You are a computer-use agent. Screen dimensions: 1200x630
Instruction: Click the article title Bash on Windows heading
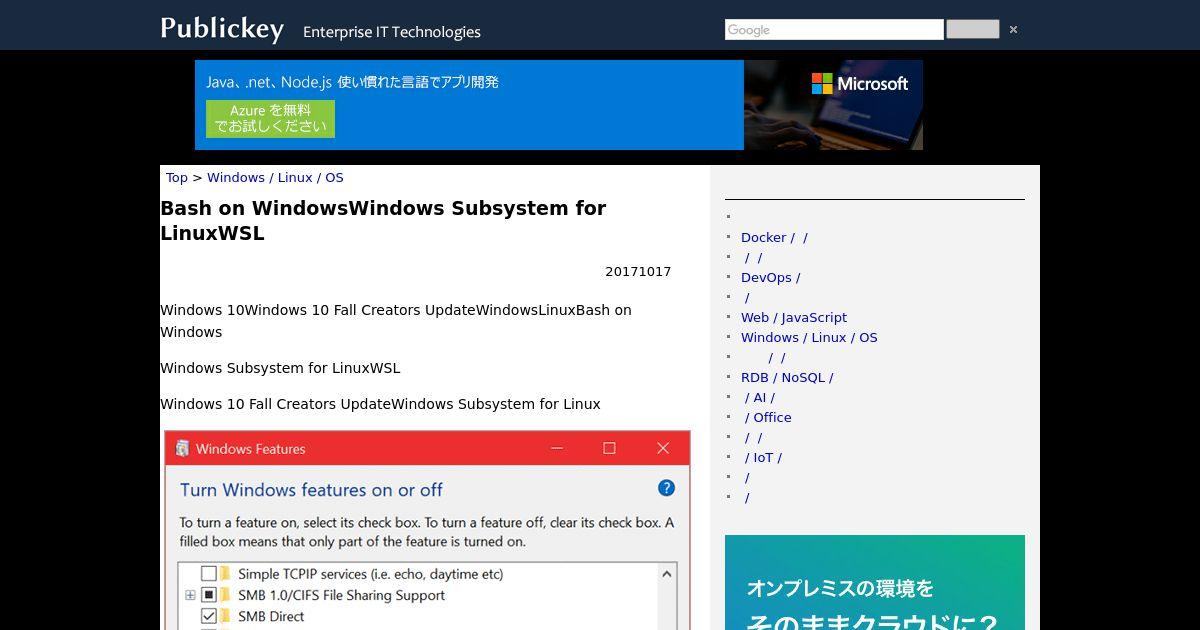tap(383, 221)
